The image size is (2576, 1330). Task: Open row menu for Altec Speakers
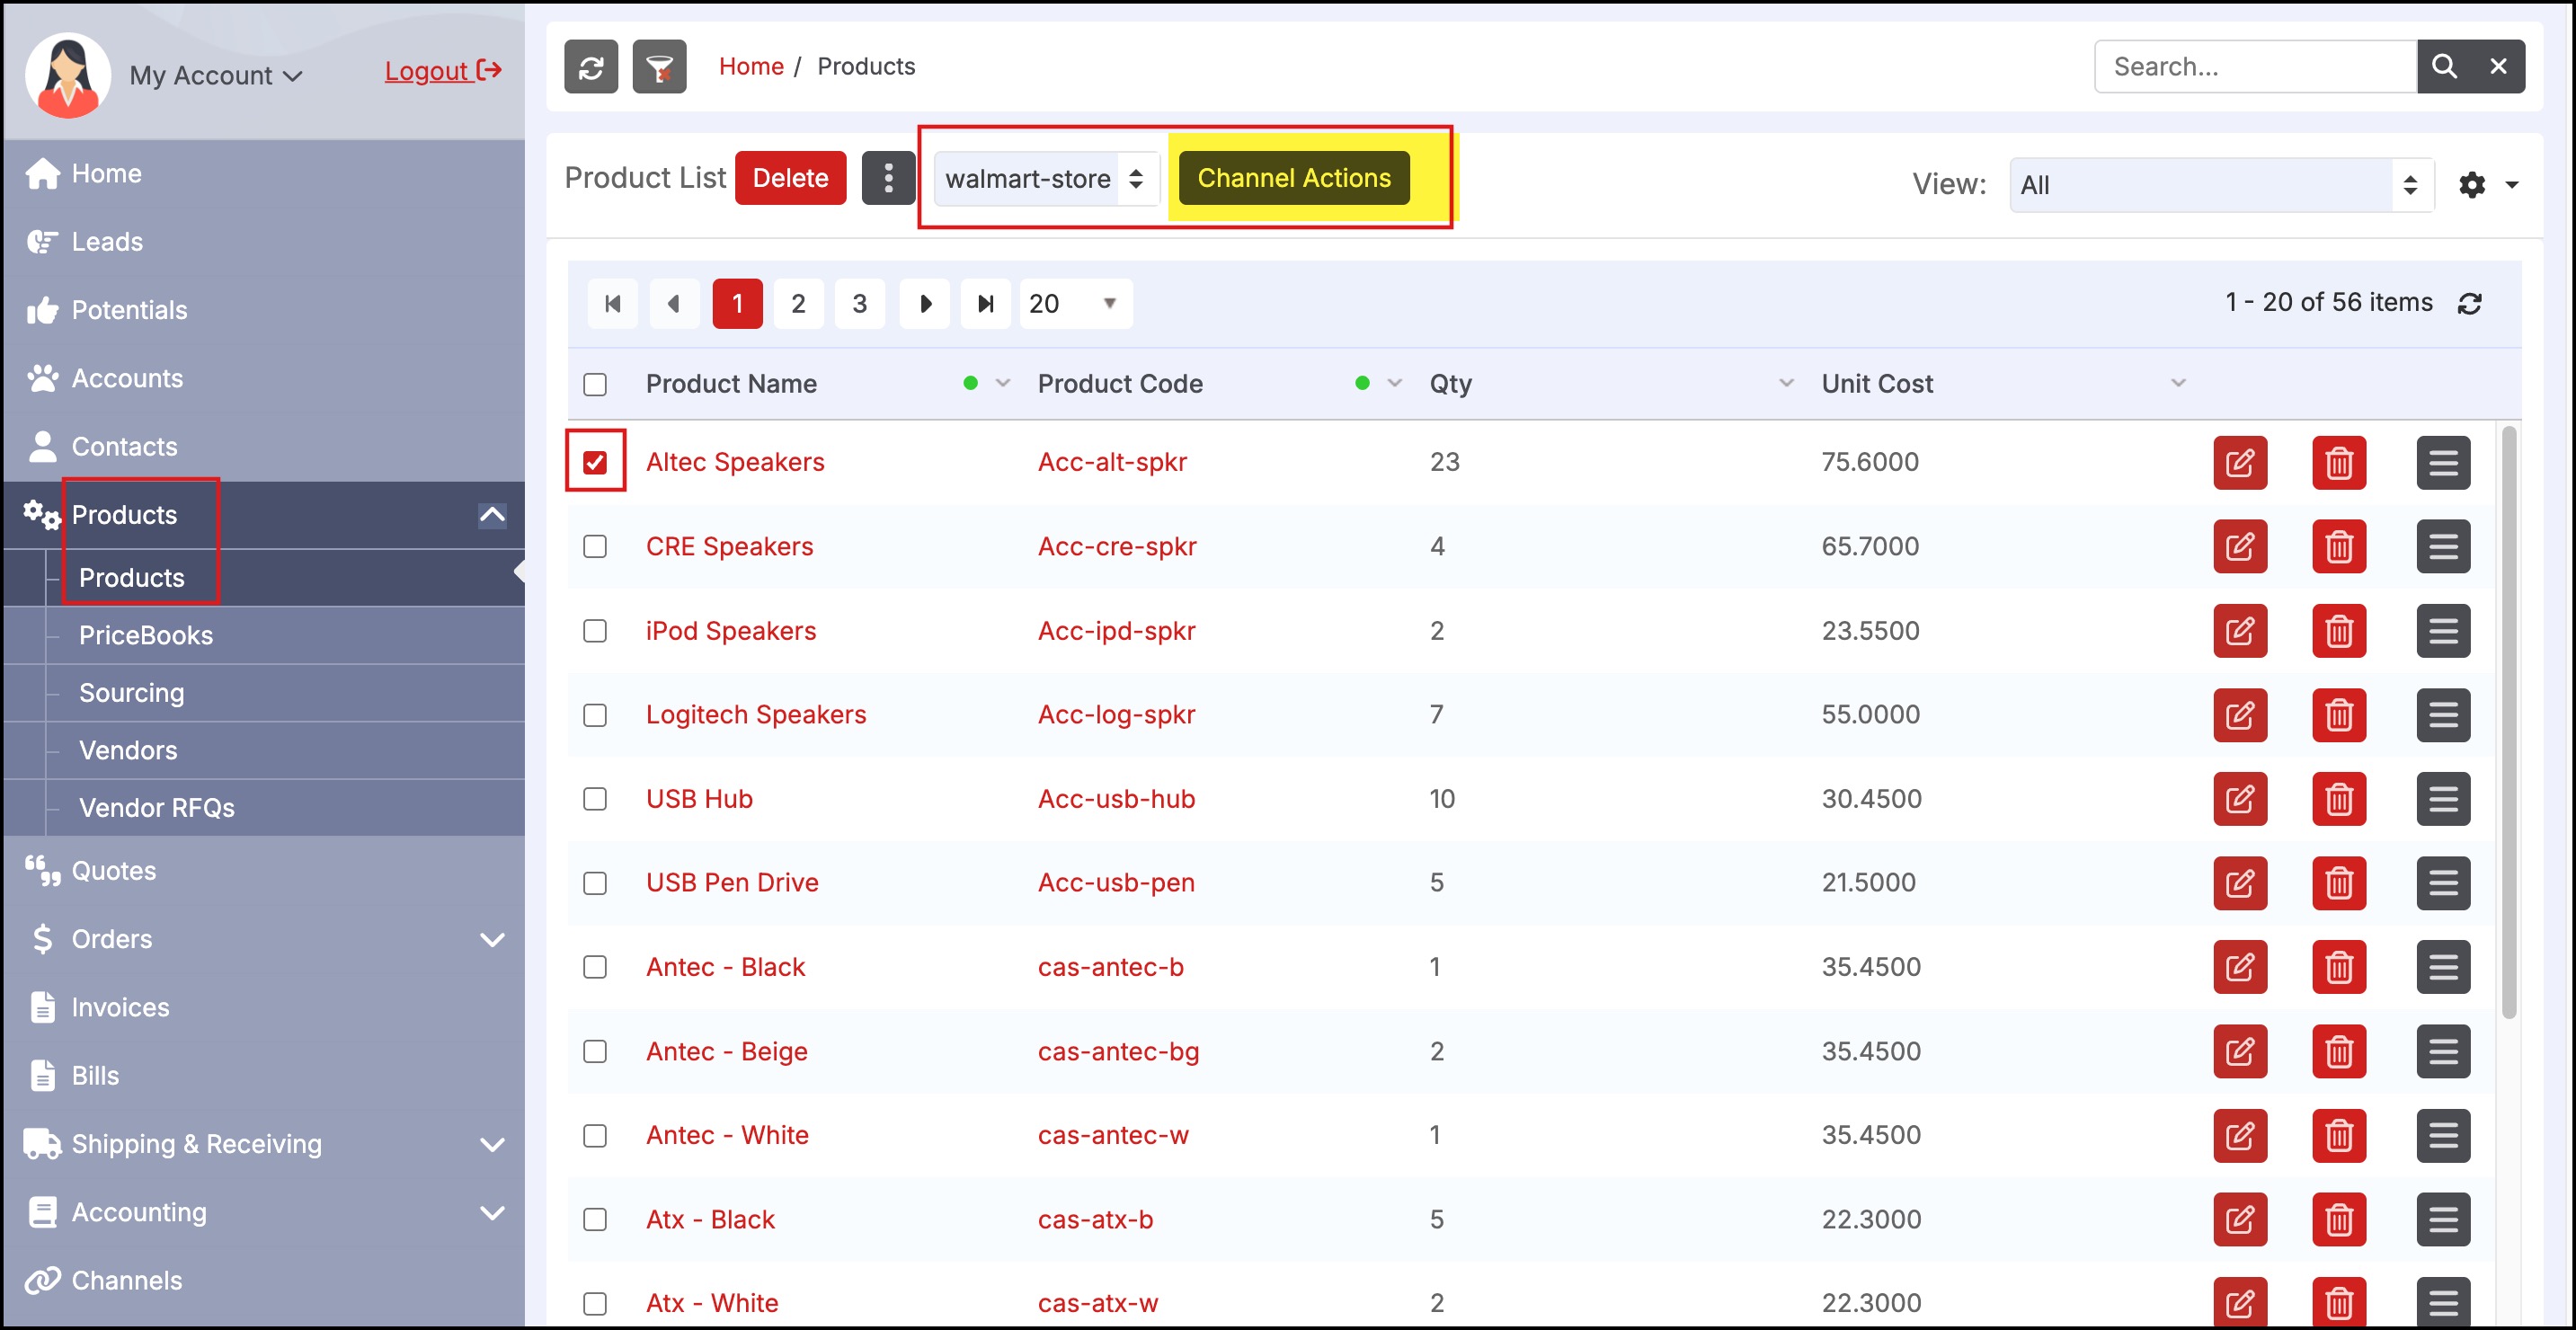click(x=2443, y=463)
